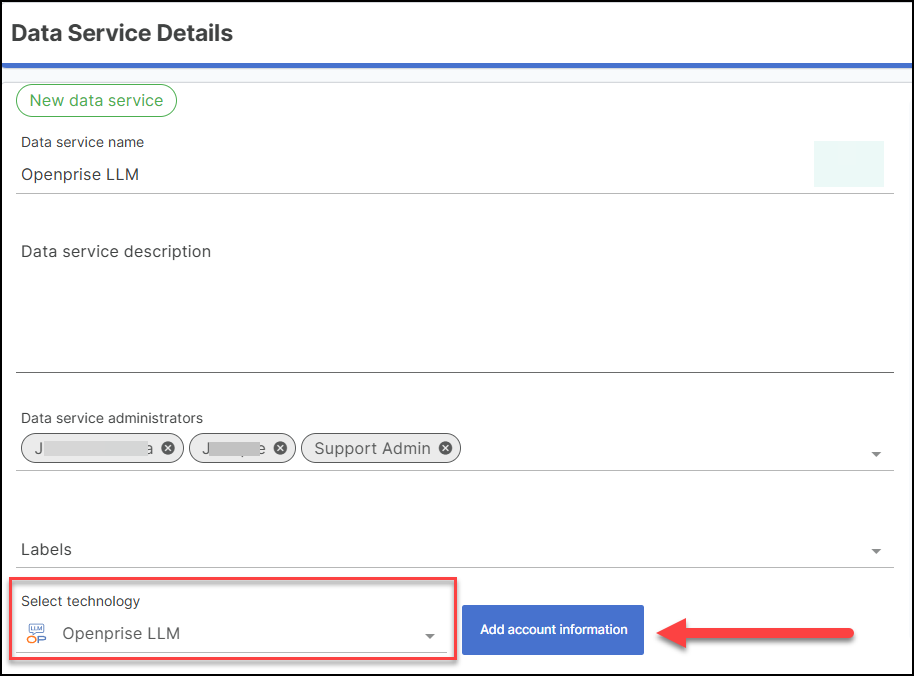Click the light green box beside the name

(x=848, y=164)
